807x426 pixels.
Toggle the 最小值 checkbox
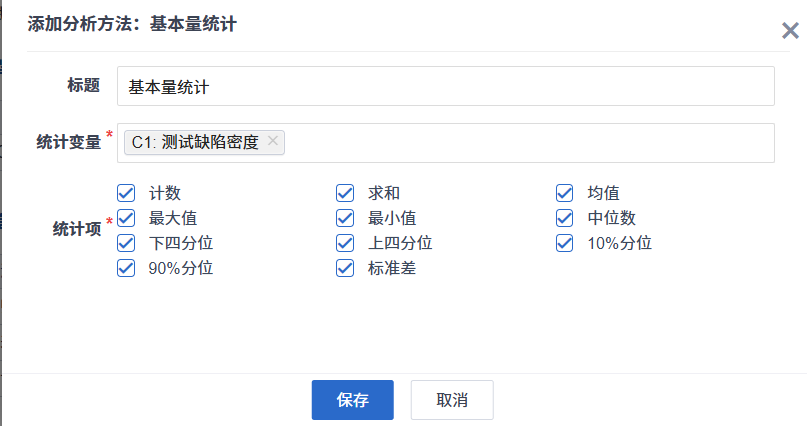[345, 217]
